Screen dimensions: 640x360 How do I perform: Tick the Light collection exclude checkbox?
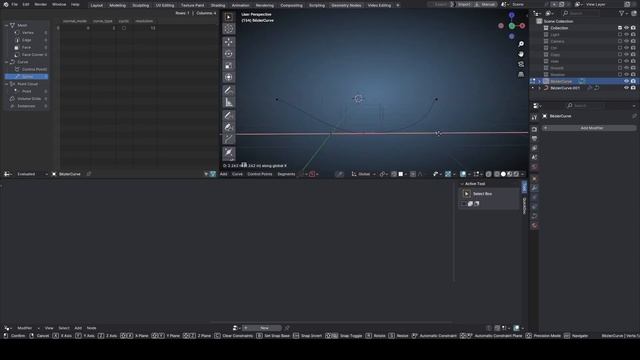coord(620,35)
